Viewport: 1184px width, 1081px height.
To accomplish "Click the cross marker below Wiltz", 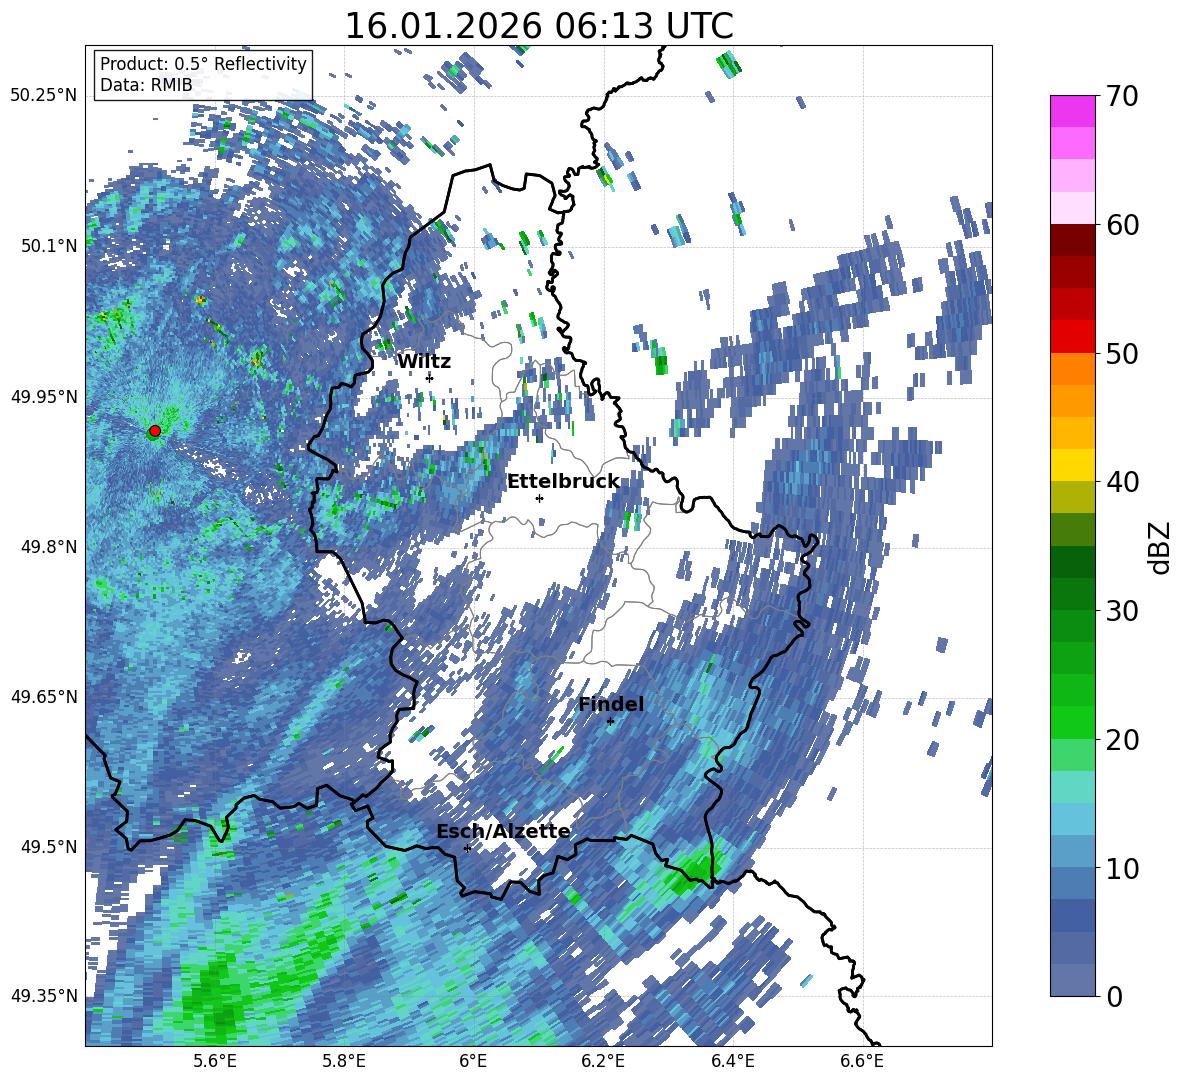I will click(x=430, y=378).
